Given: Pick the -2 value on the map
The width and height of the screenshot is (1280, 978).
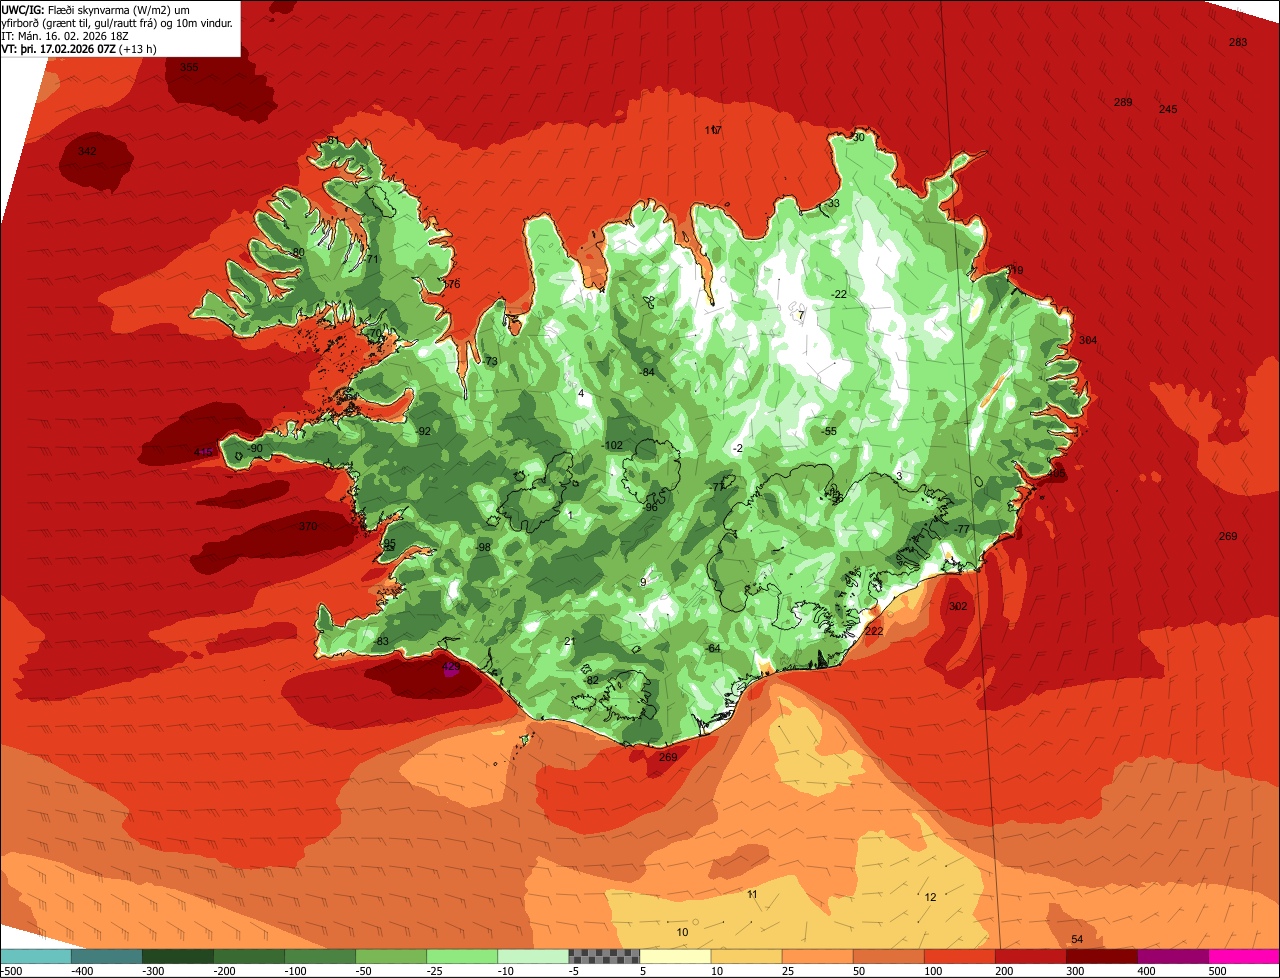Looking at the screenshot, I should [738, 448].
